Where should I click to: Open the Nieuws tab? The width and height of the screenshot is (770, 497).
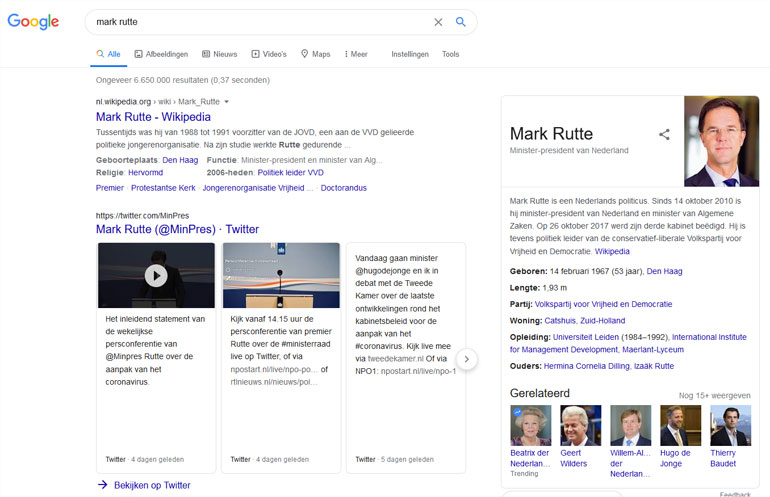(220, 54)
